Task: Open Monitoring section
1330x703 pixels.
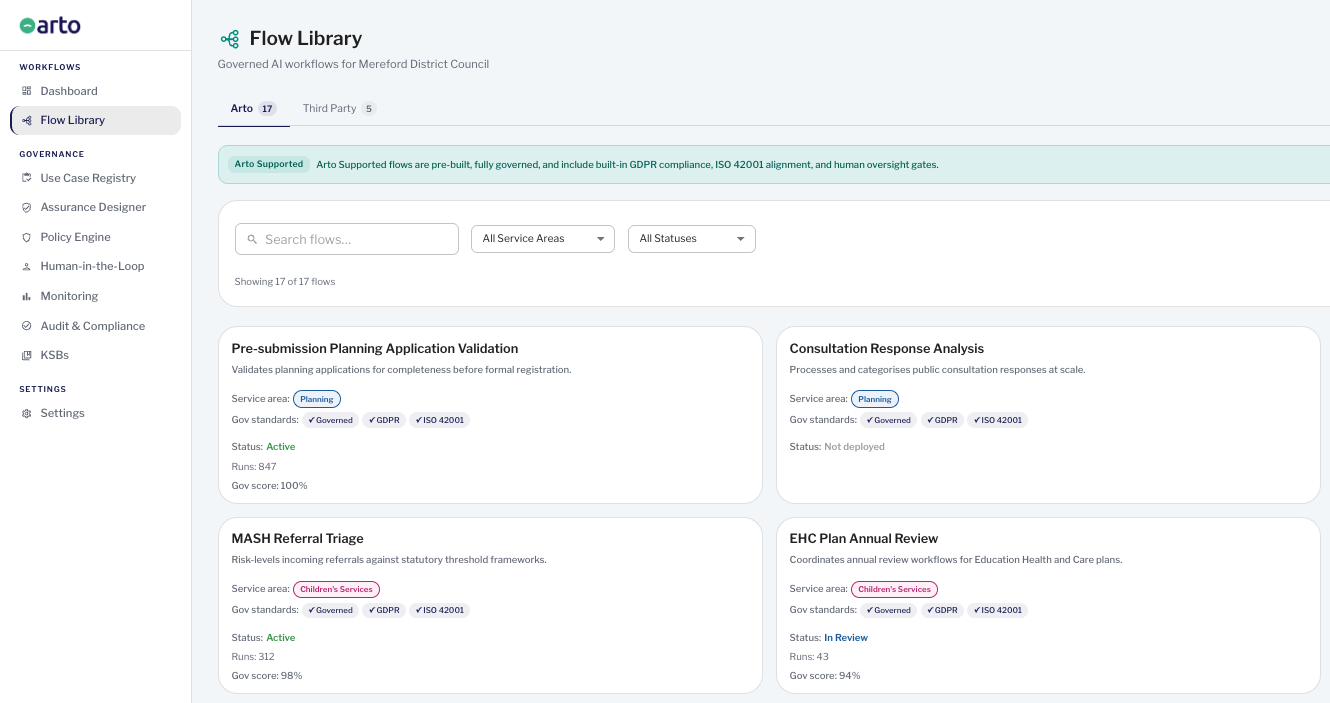Action: click(x=96, y=296)
